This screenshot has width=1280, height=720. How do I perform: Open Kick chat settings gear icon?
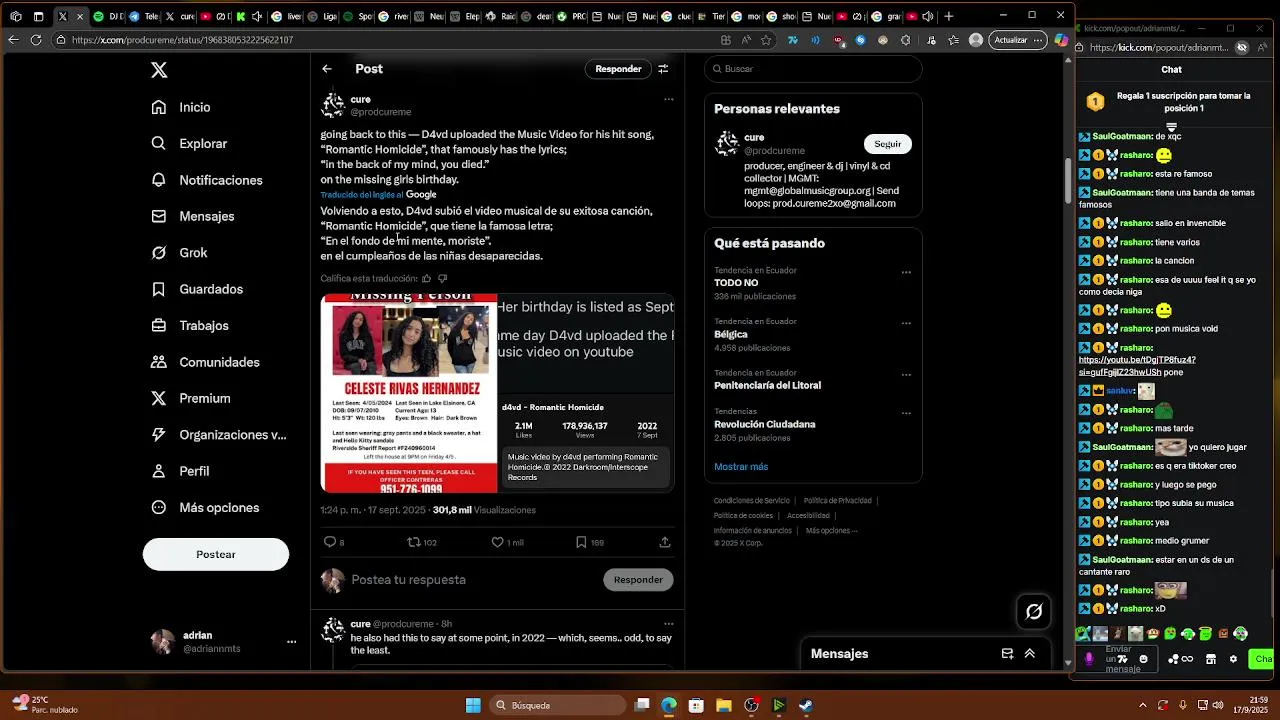(x=1233, y=659)
